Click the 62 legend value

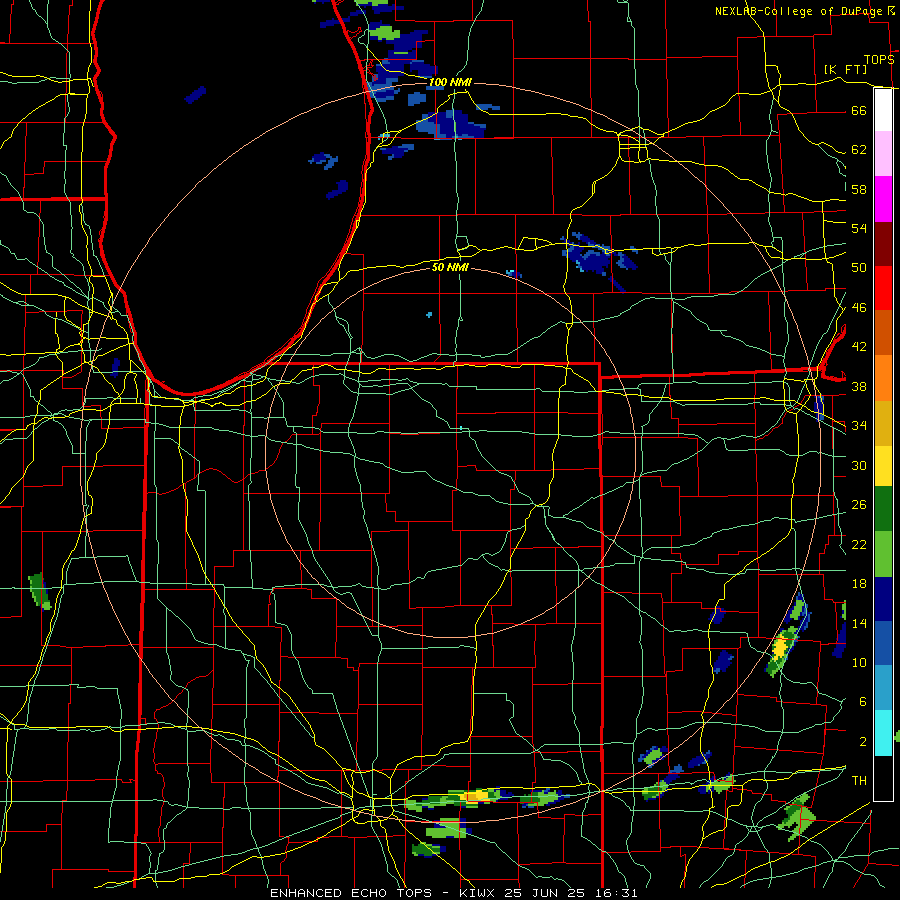click(859, 150)
